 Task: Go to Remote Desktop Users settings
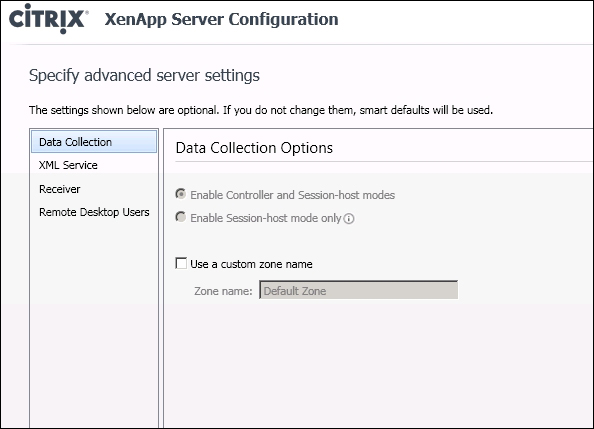(x=94, y=212)
